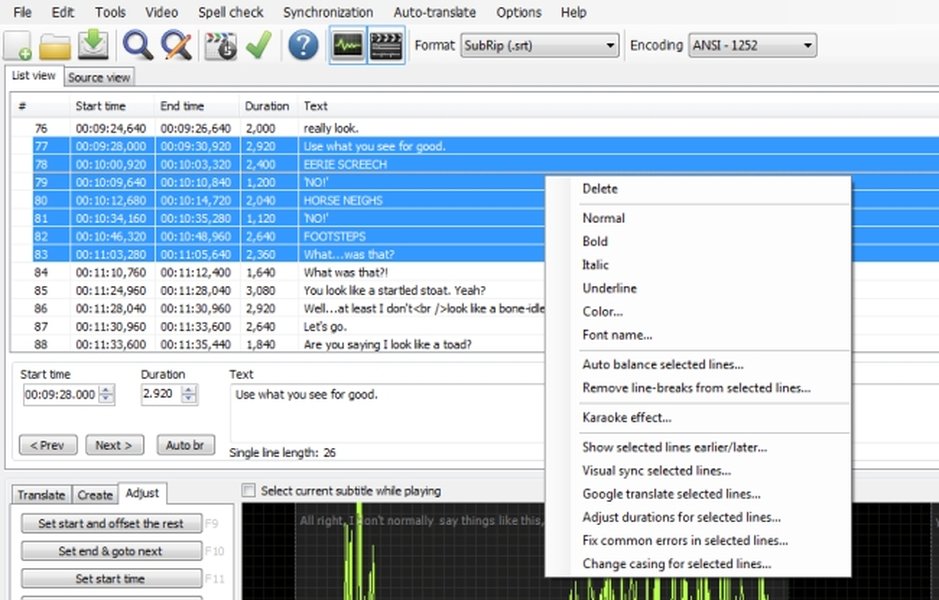The image size is (939, 600).
Task: Open the Tools menu
Action: (x=110, y=12)
